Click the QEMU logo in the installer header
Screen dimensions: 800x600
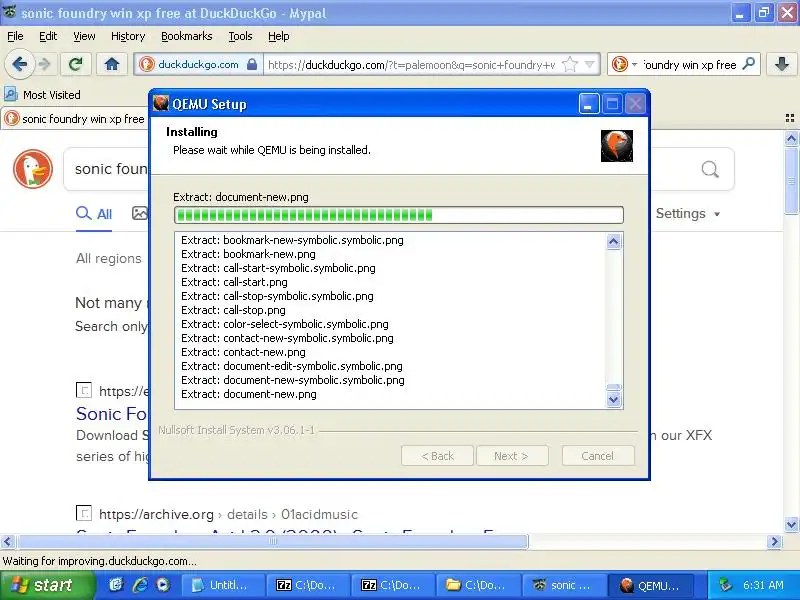pyautogui.click(x=616, y=146)
